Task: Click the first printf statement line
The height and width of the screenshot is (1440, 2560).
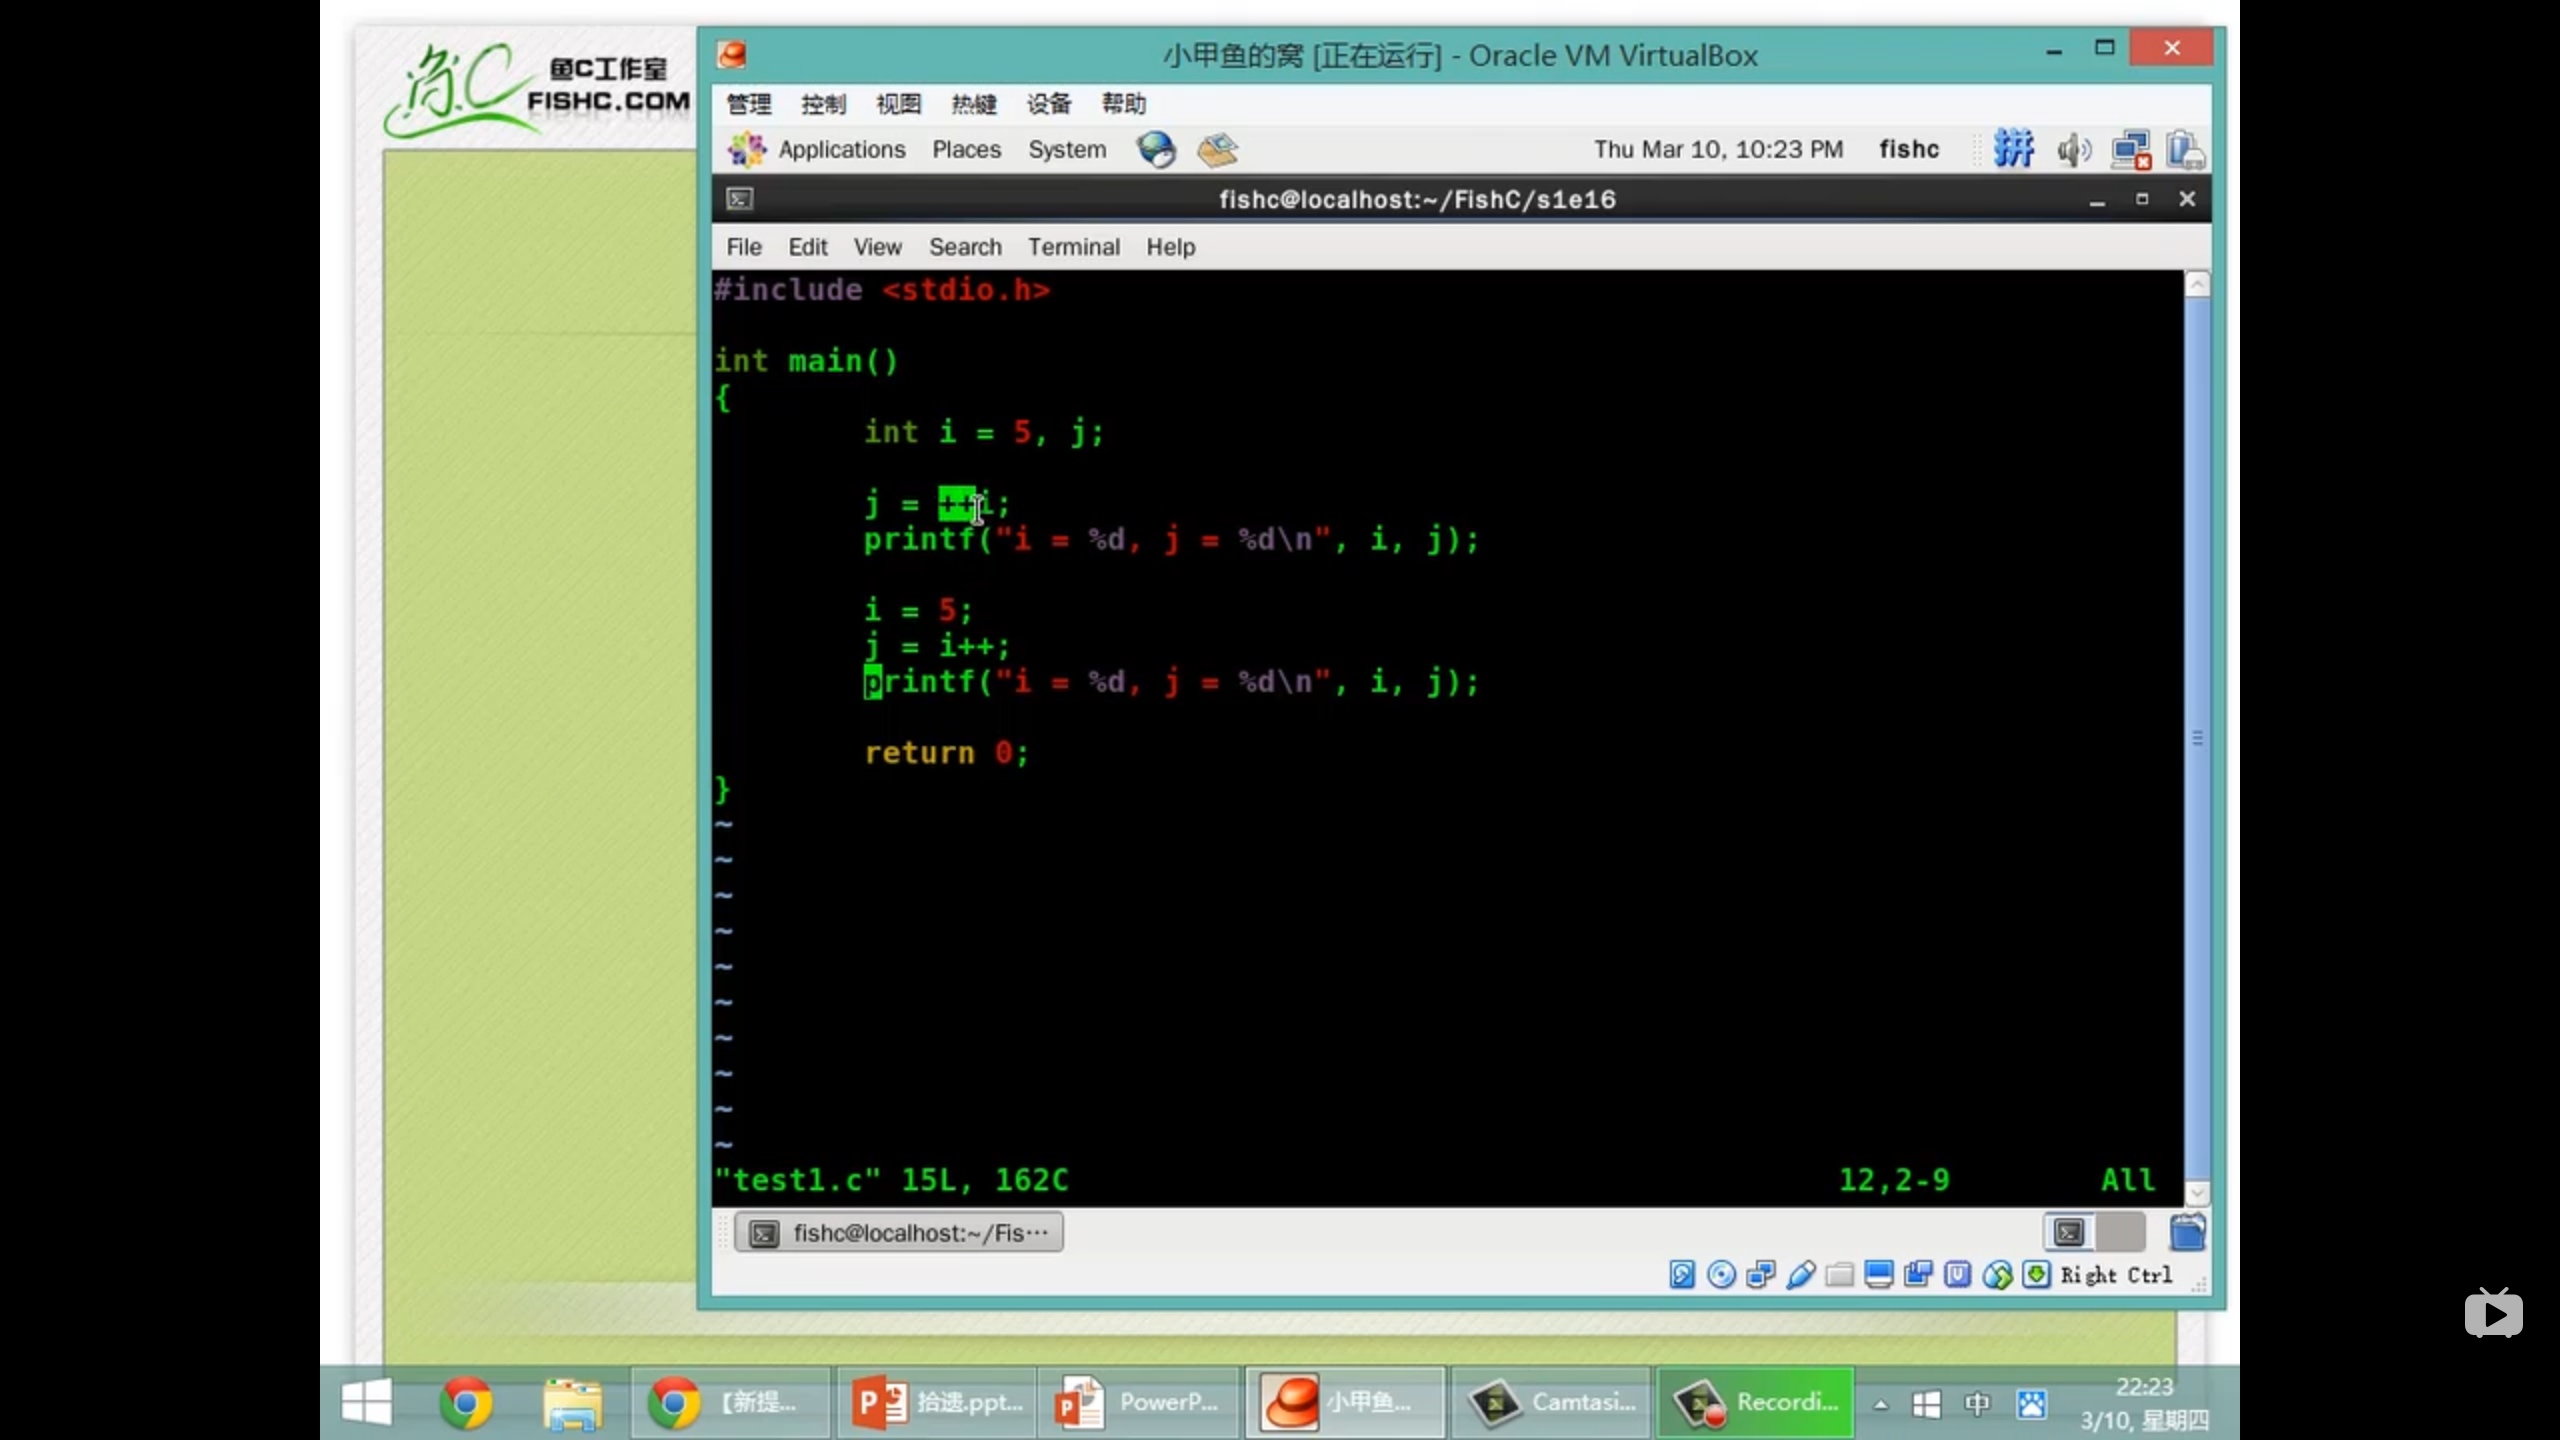Action: click(x=1171, y=540)
